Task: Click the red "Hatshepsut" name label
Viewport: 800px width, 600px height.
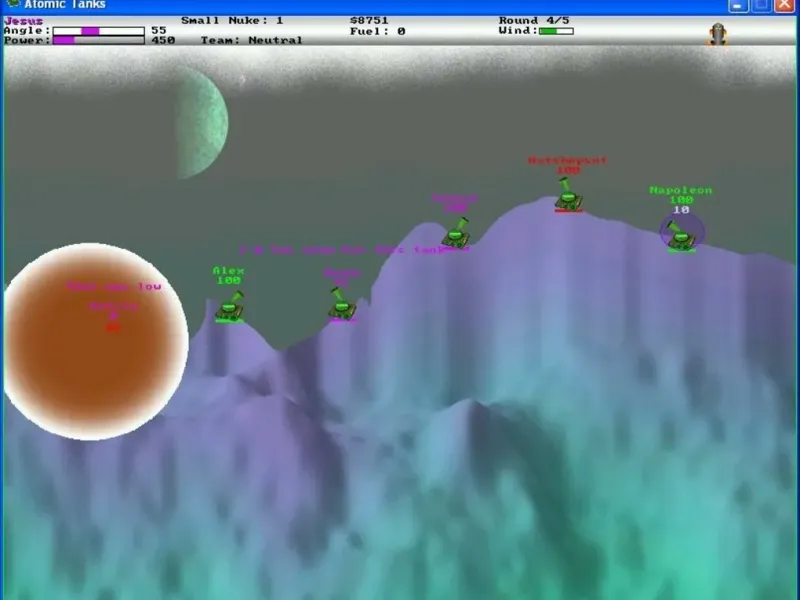Action: click(x=567, y=161)
